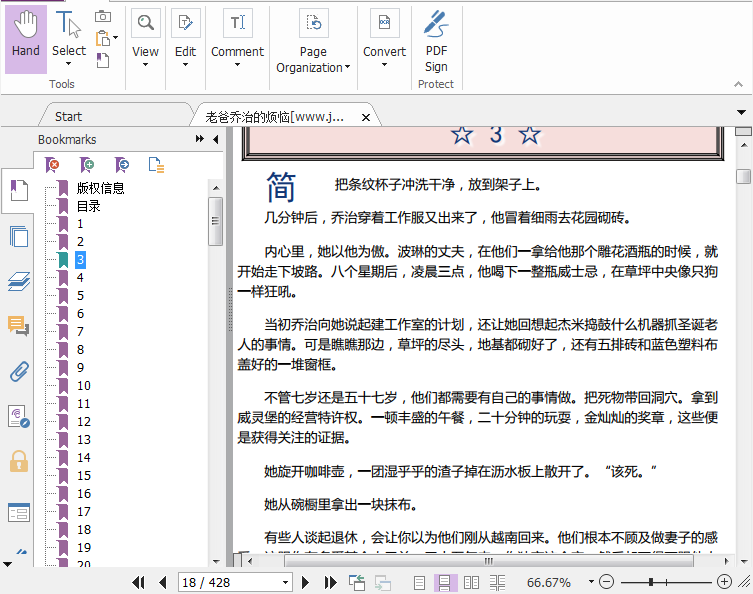This screenshot has height=594, width=753.
Task: Click the delete bookmark icon
Action: [x=53, y=165]
